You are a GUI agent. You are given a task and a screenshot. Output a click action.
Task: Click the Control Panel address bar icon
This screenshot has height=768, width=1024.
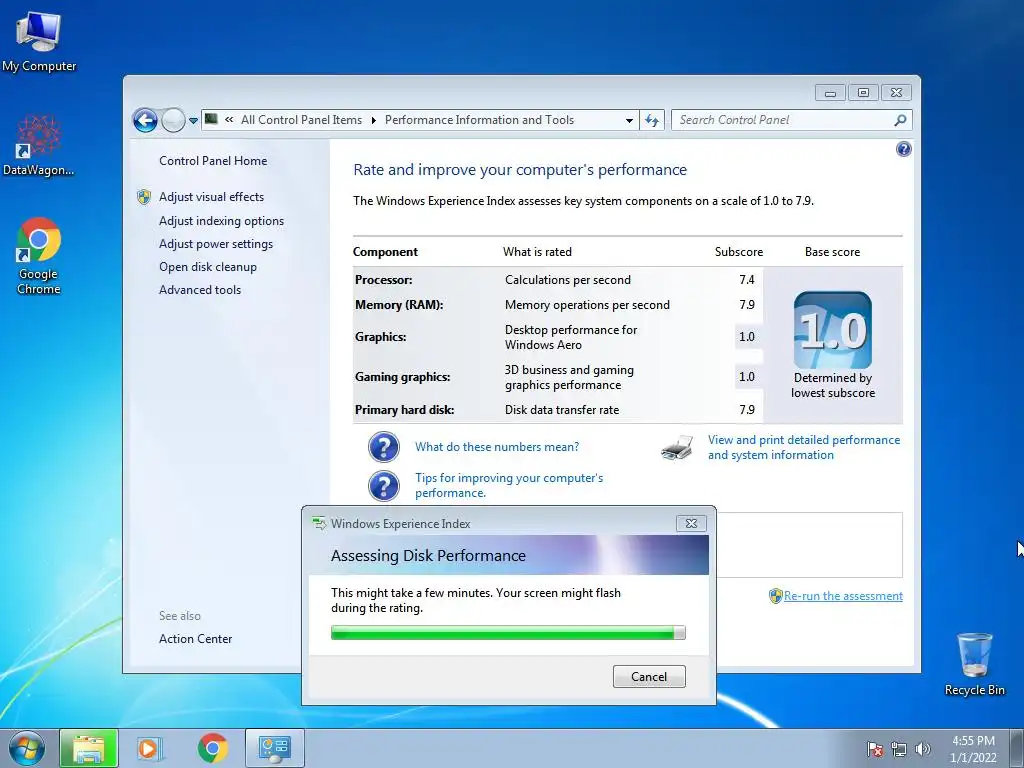pyautogui.click(x=211, y=119)
